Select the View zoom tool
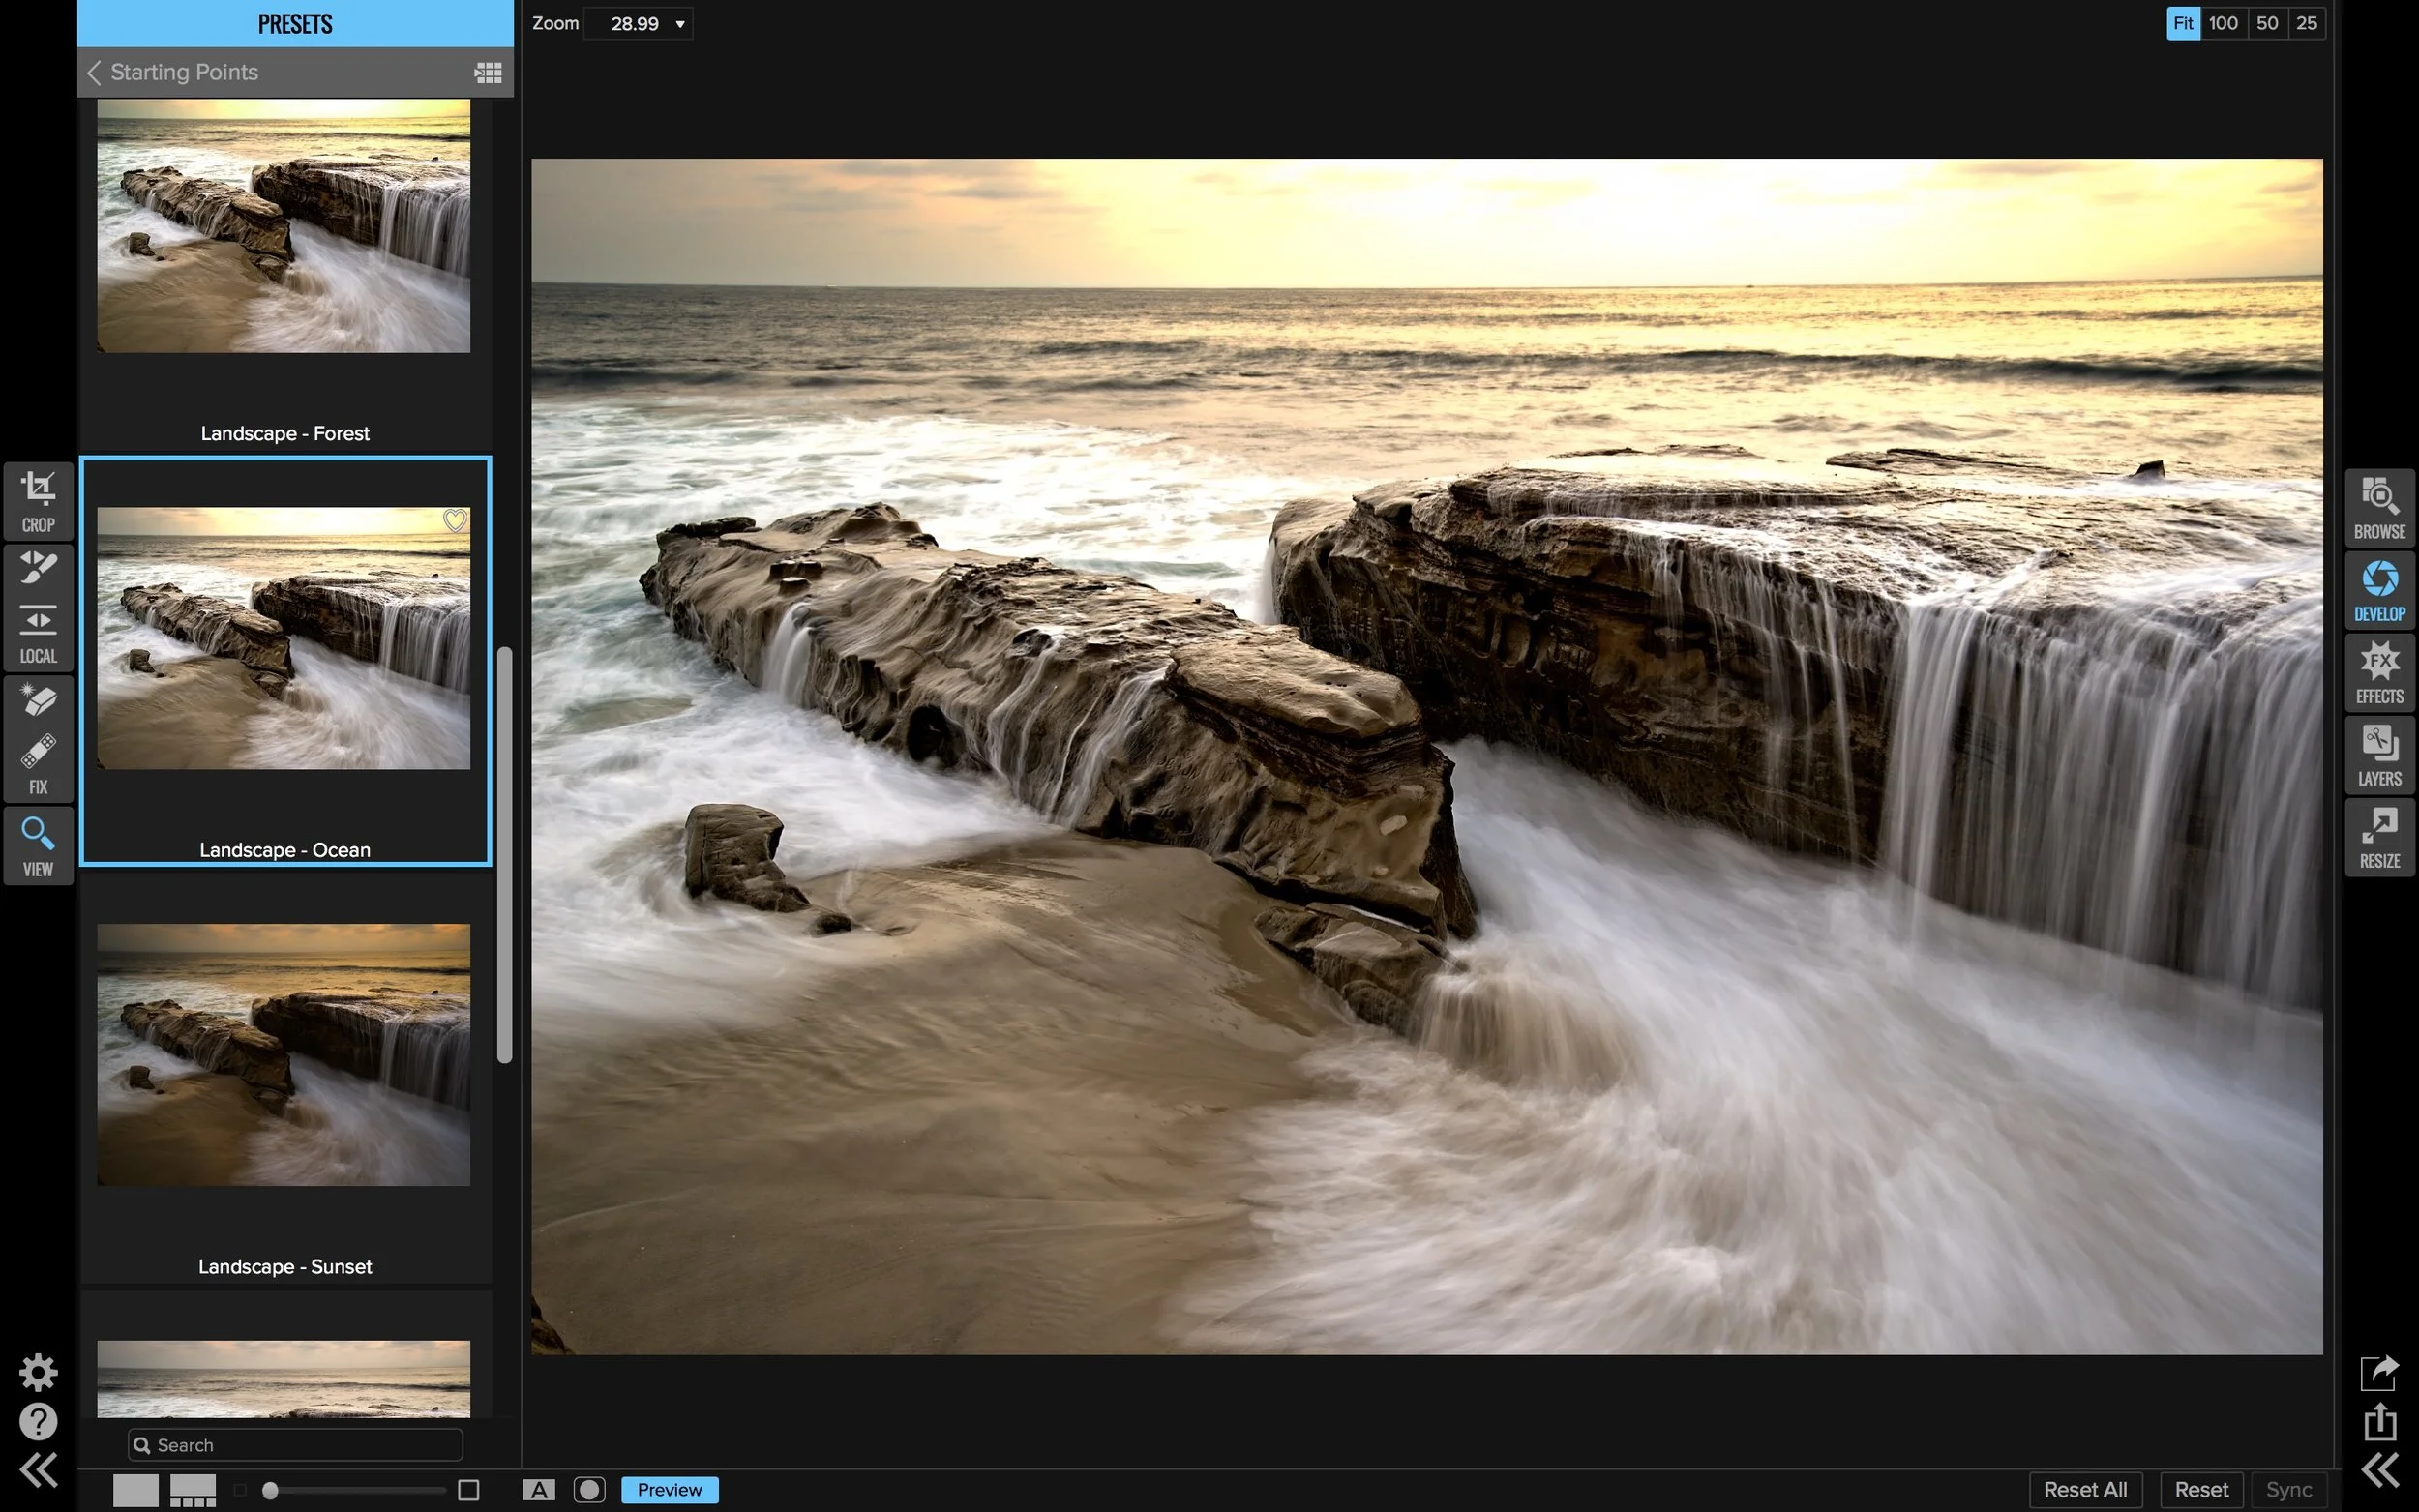Image resolution: width=2419 pixels, height=1512 pixels. 38,845
